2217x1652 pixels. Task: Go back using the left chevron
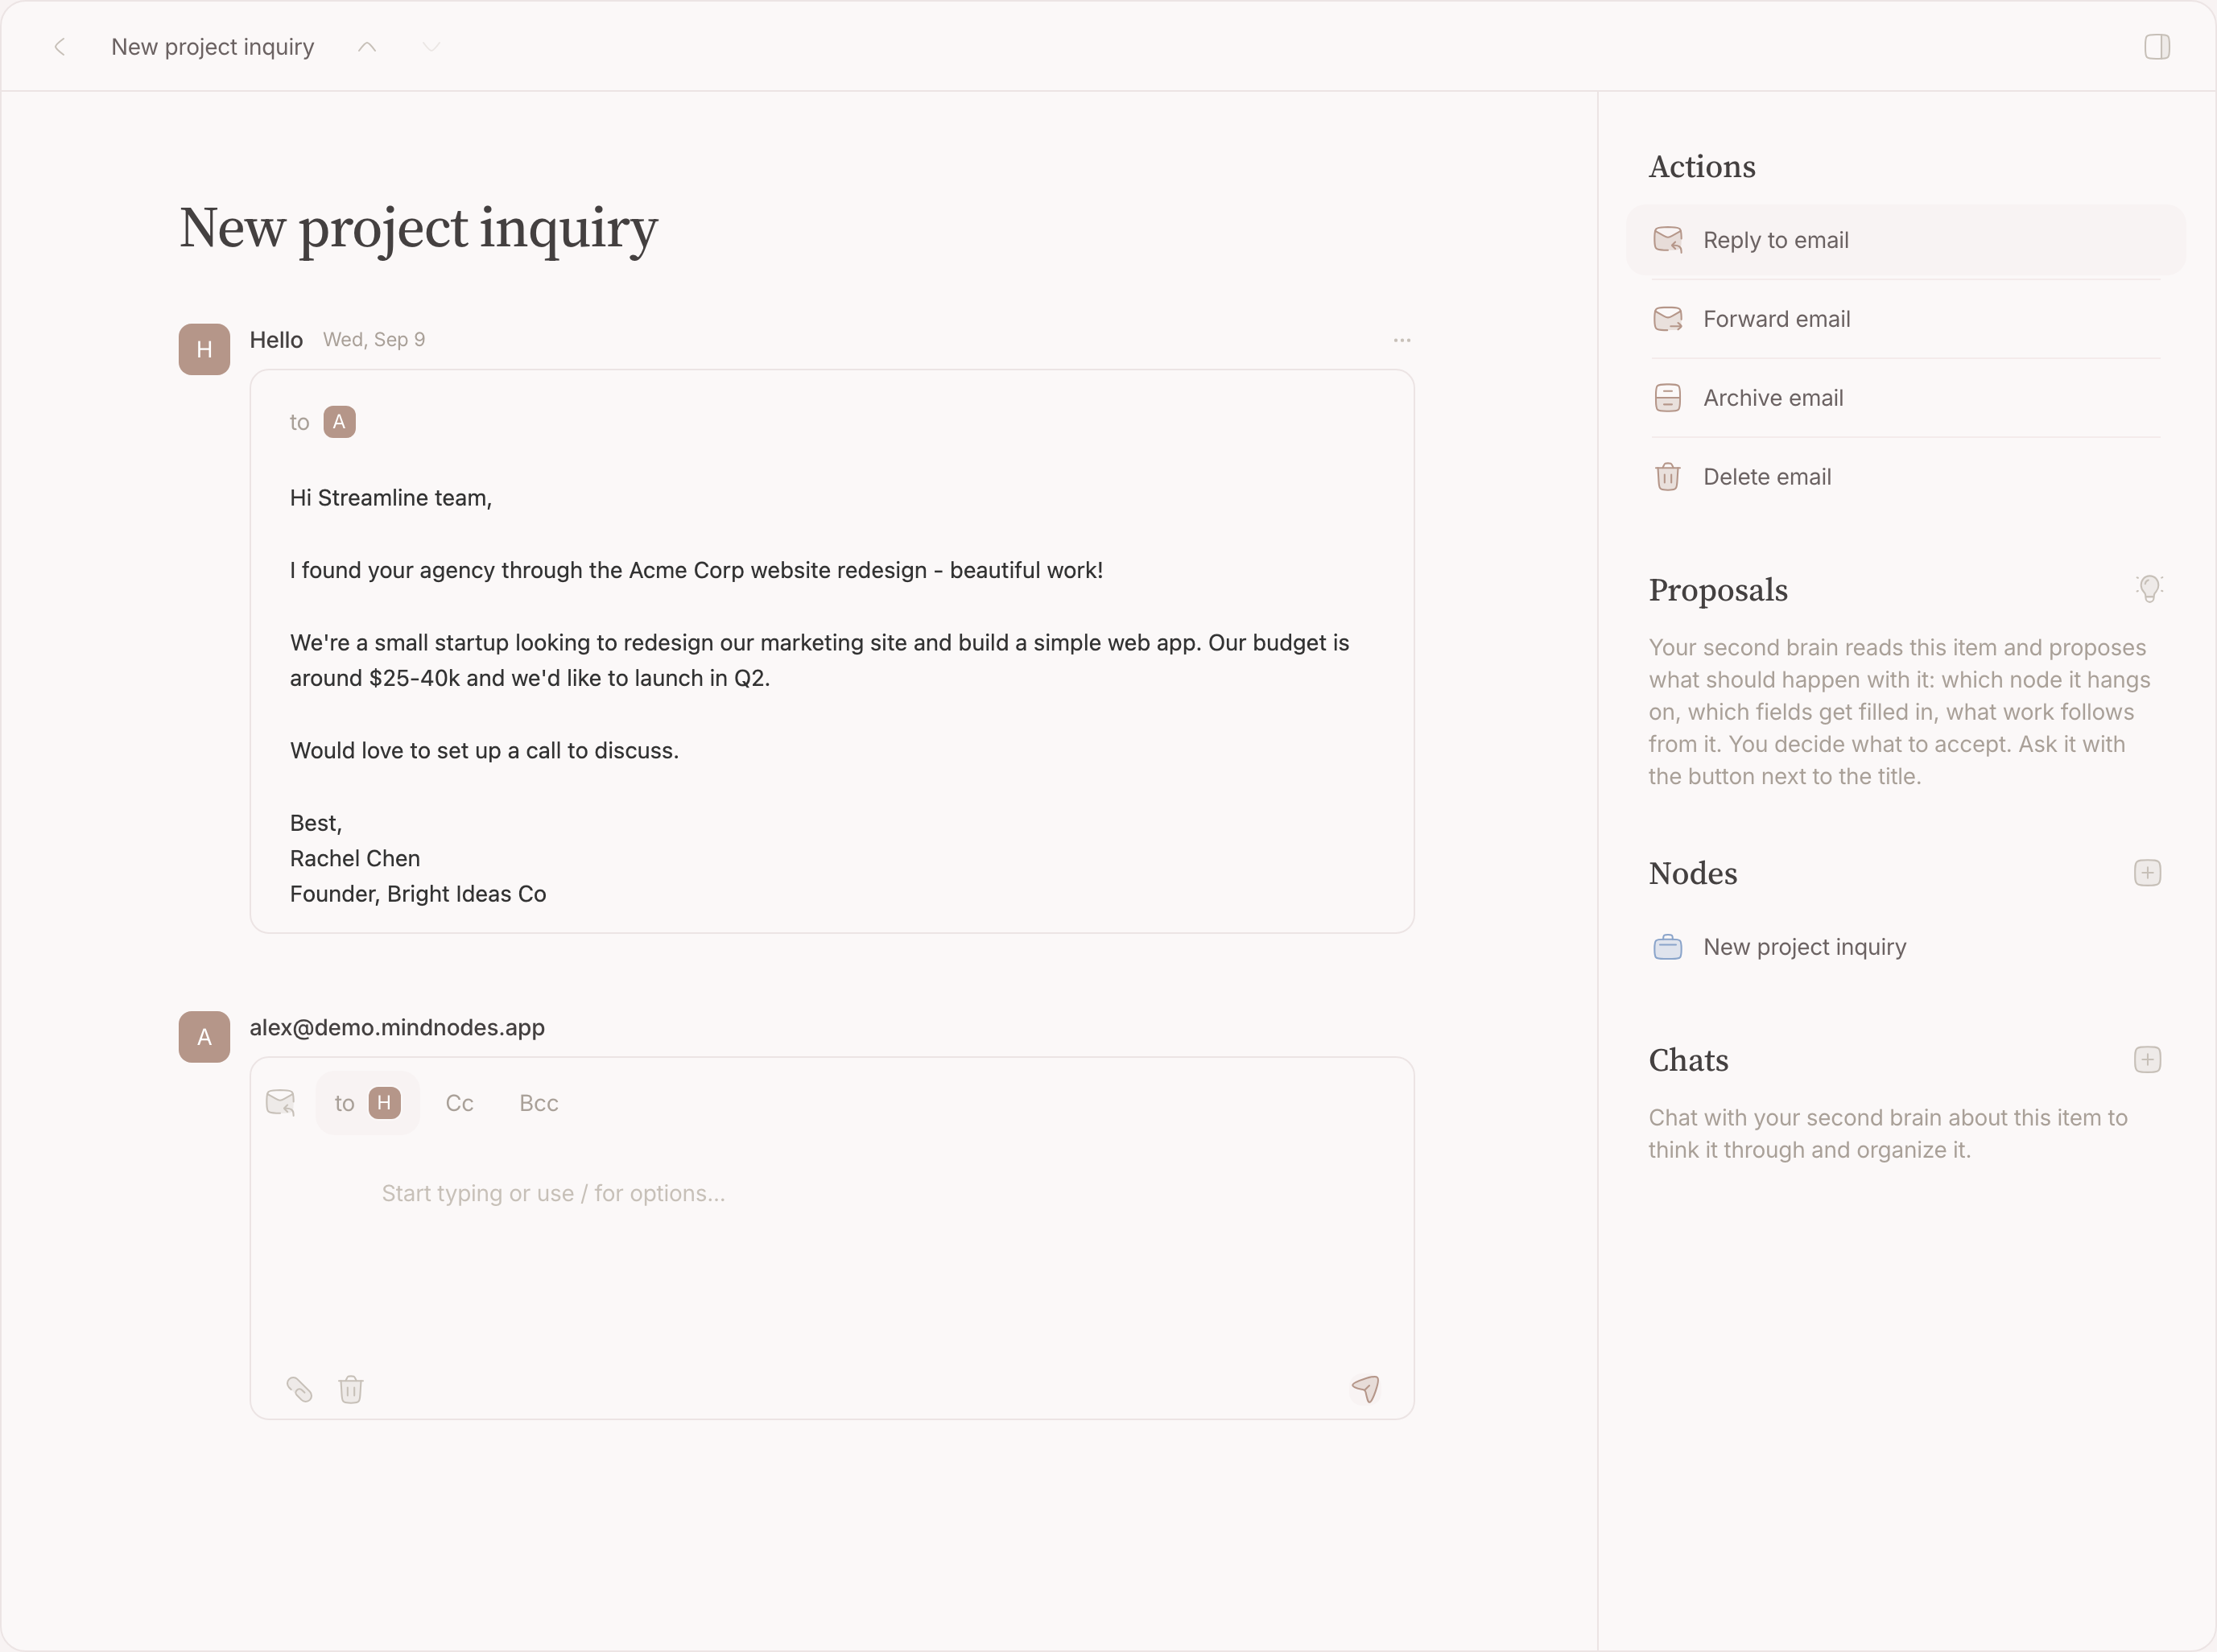tap(60, 47)
